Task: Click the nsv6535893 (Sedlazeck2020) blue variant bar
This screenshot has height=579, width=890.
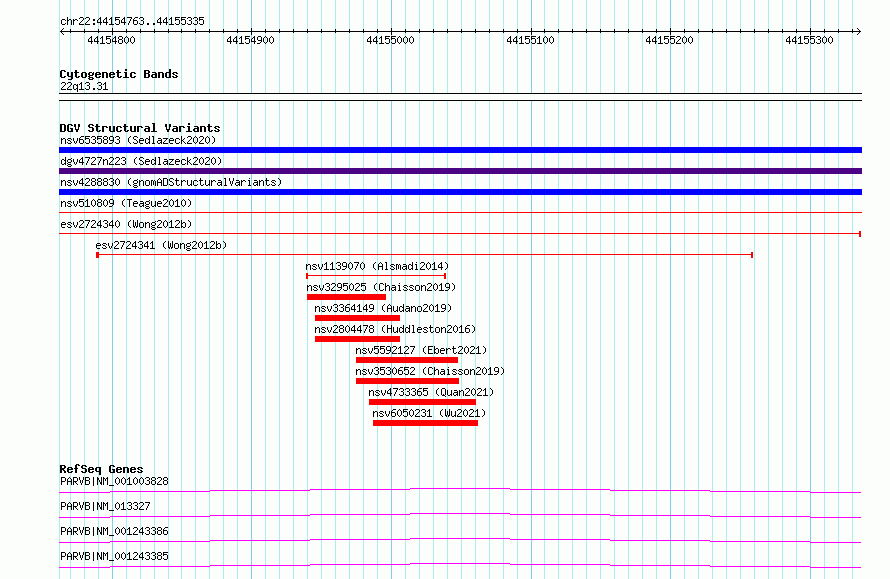Action: (460, 150)
